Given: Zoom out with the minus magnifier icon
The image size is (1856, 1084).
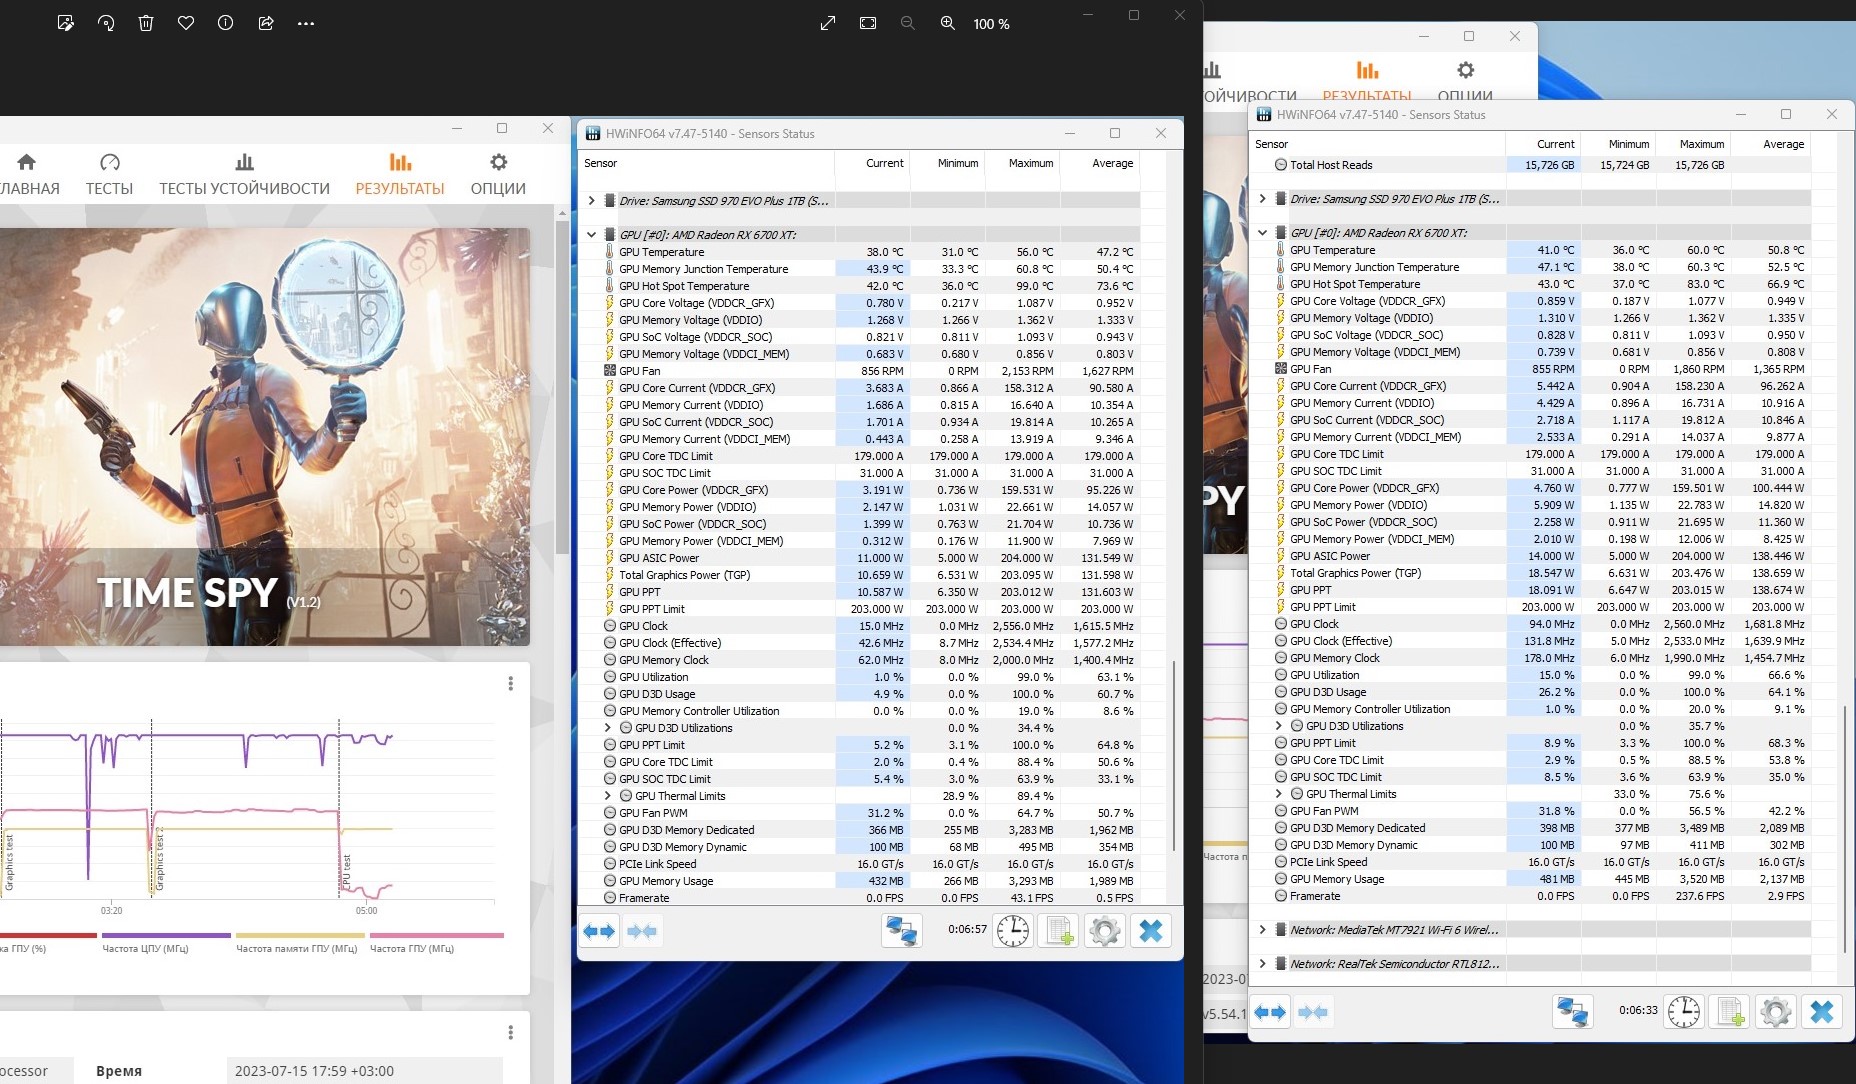Looking at the screenshot, I should [908, 23].
